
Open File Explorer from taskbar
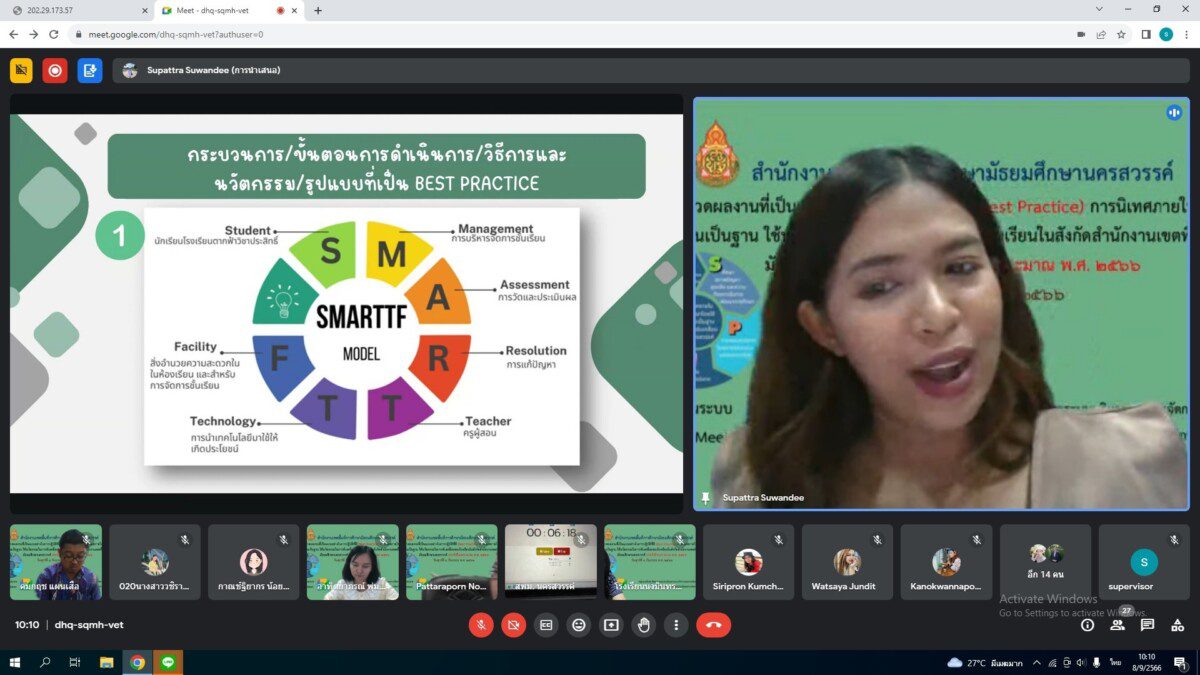coord(107,662)
